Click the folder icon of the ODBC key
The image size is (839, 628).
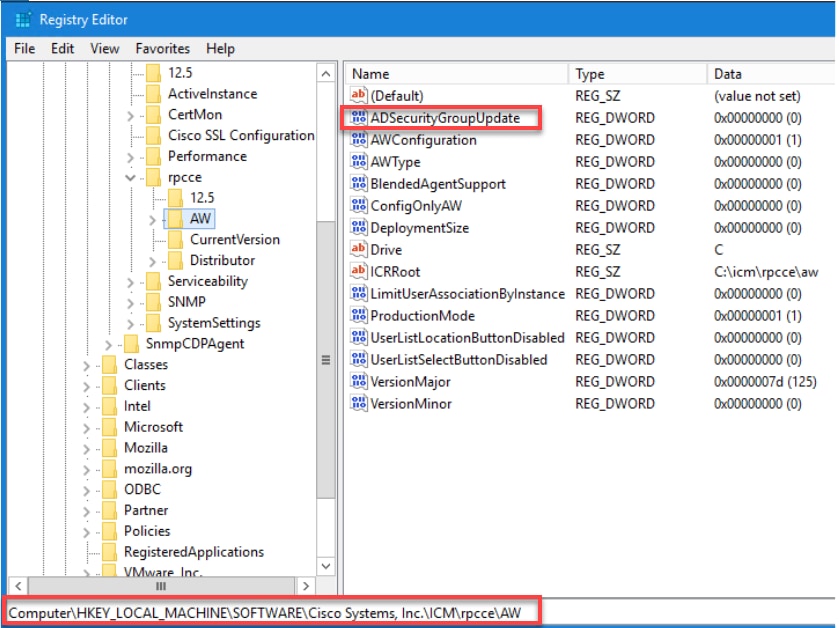109,489
